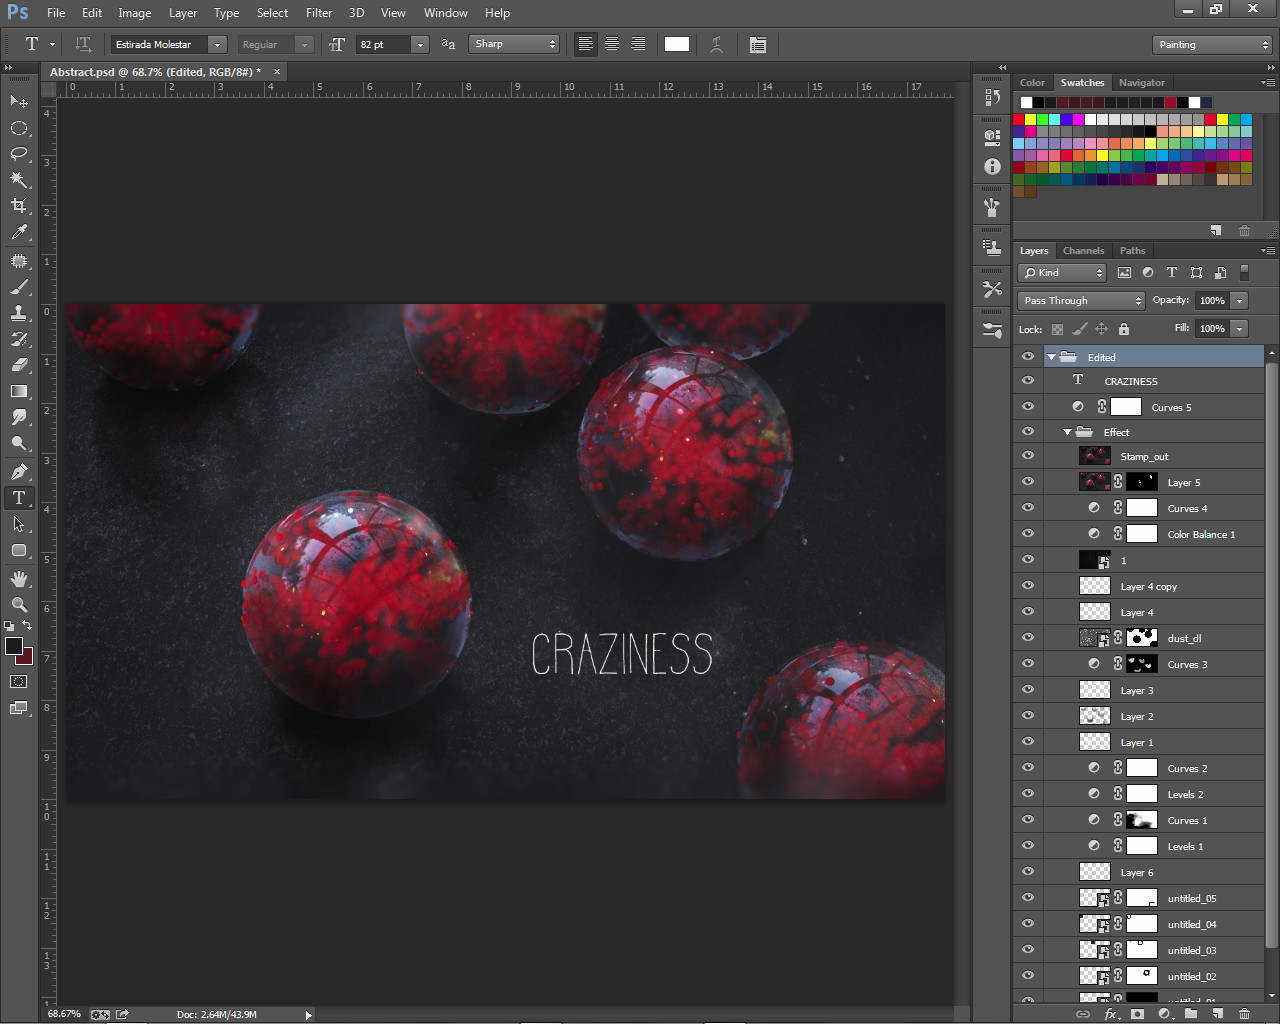Collapse the Edited layer group
The width and height of the screenshot is (1280, 1024).
click(1051, 357)
